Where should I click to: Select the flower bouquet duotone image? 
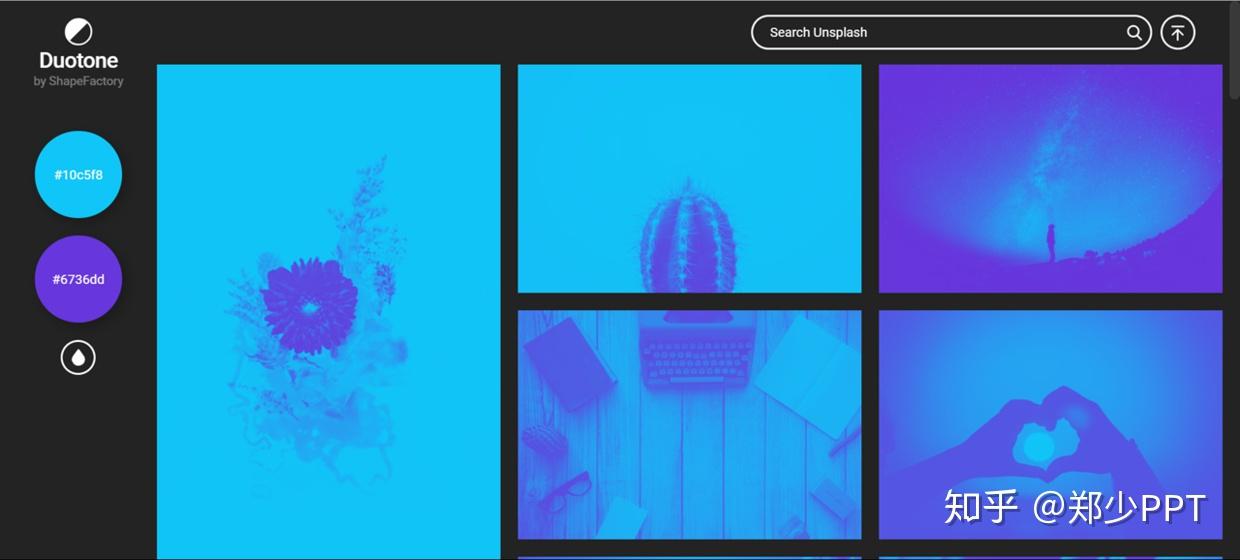[x=329, y=312]
